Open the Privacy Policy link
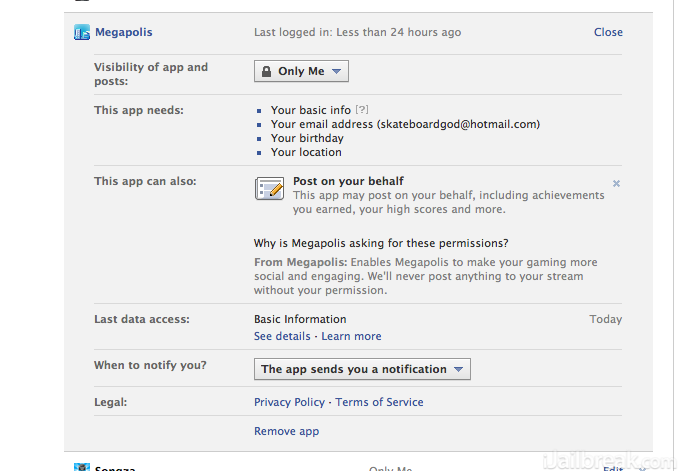Screen dimensions: 678x471 coord(289,402)
